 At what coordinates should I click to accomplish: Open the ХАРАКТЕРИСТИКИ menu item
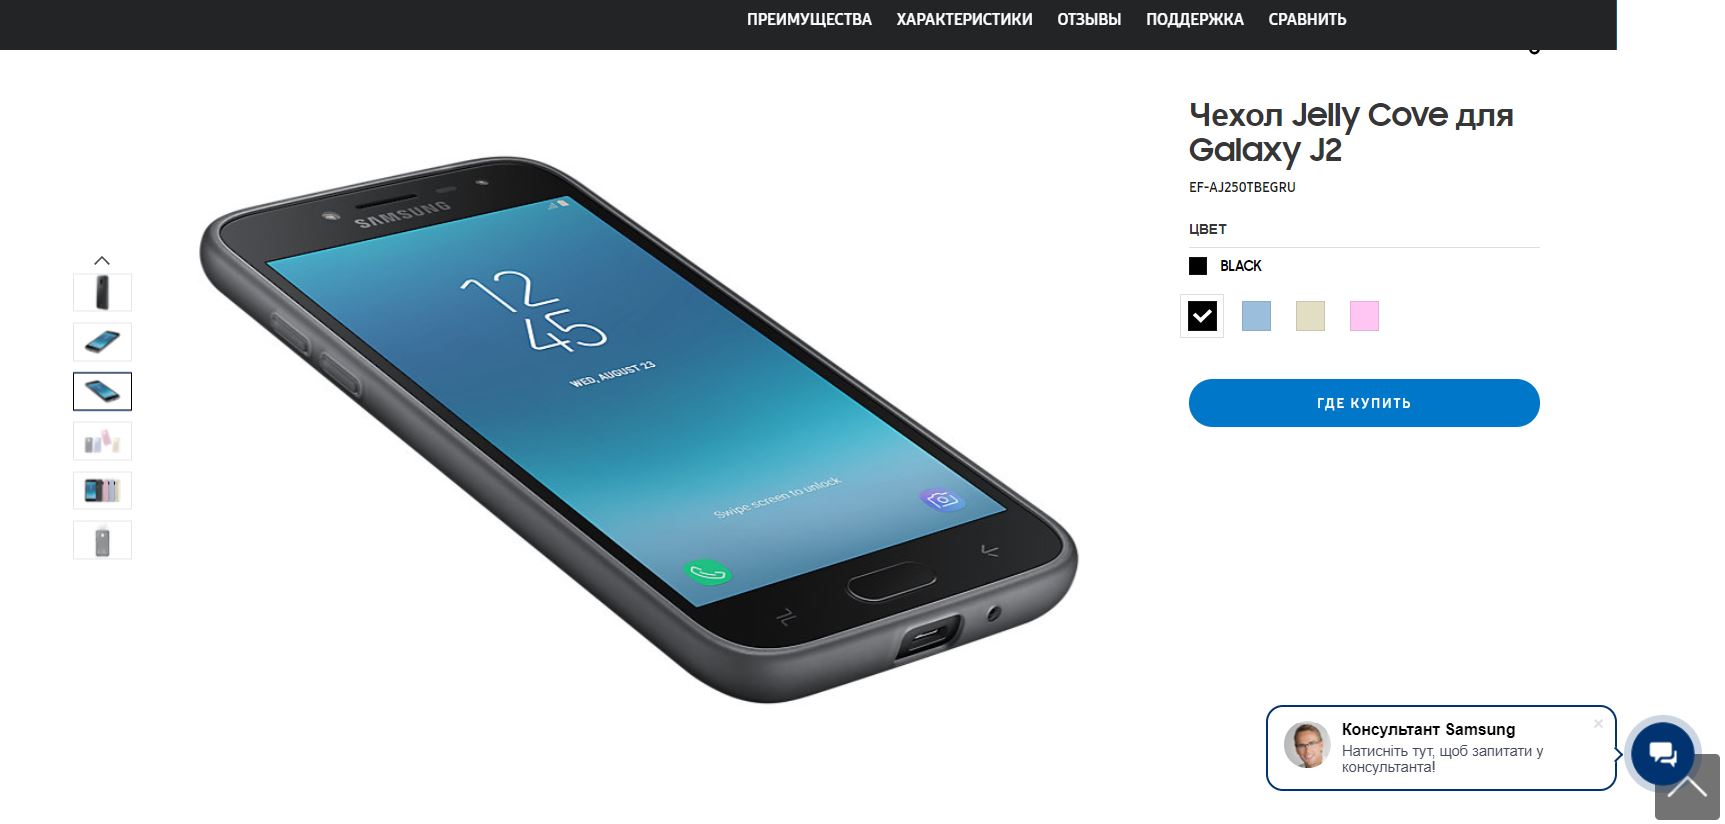(x=964, y=19)
